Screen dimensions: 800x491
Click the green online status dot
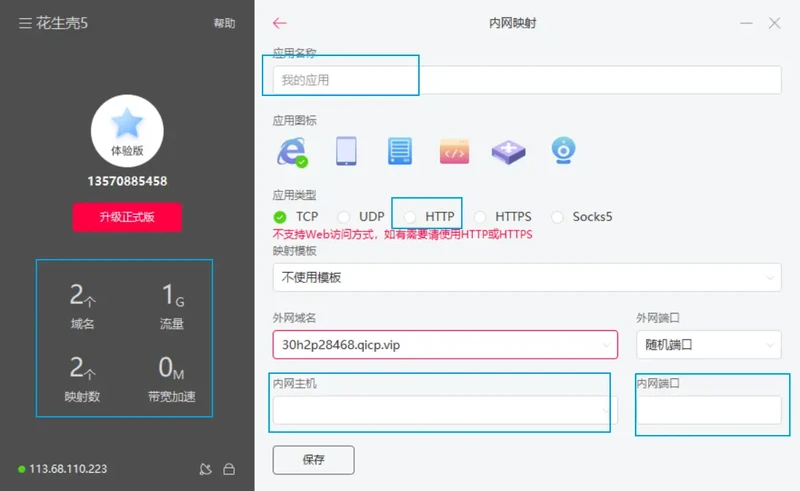(x=21, y=469)
